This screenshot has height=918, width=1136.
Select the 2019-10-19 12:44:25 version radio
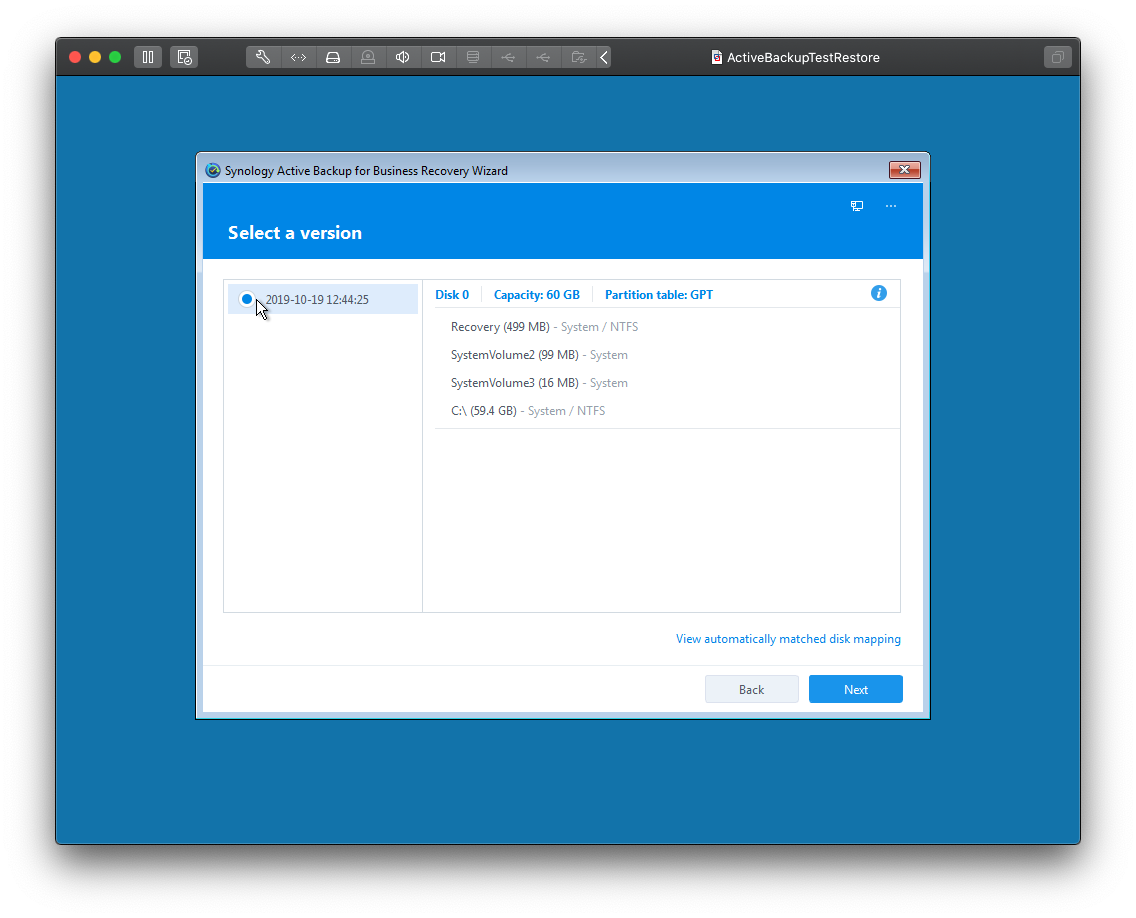tap(247, 299)
